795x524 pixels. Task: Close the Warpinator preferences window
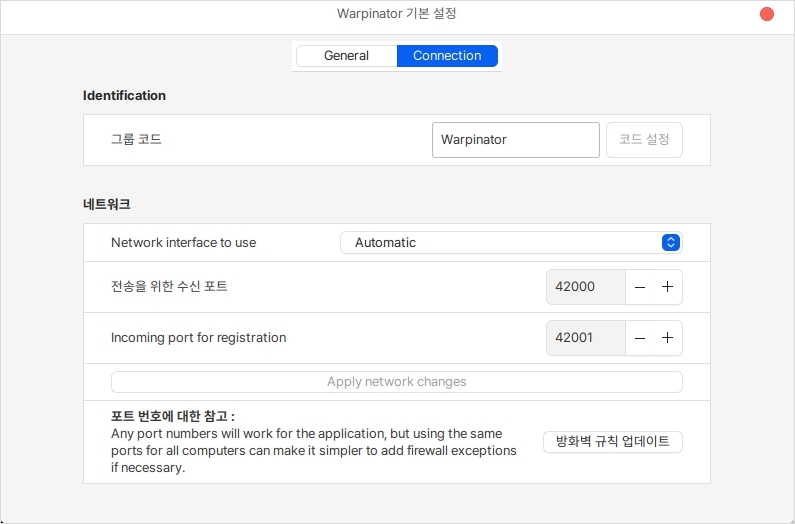tap(767, 15)
